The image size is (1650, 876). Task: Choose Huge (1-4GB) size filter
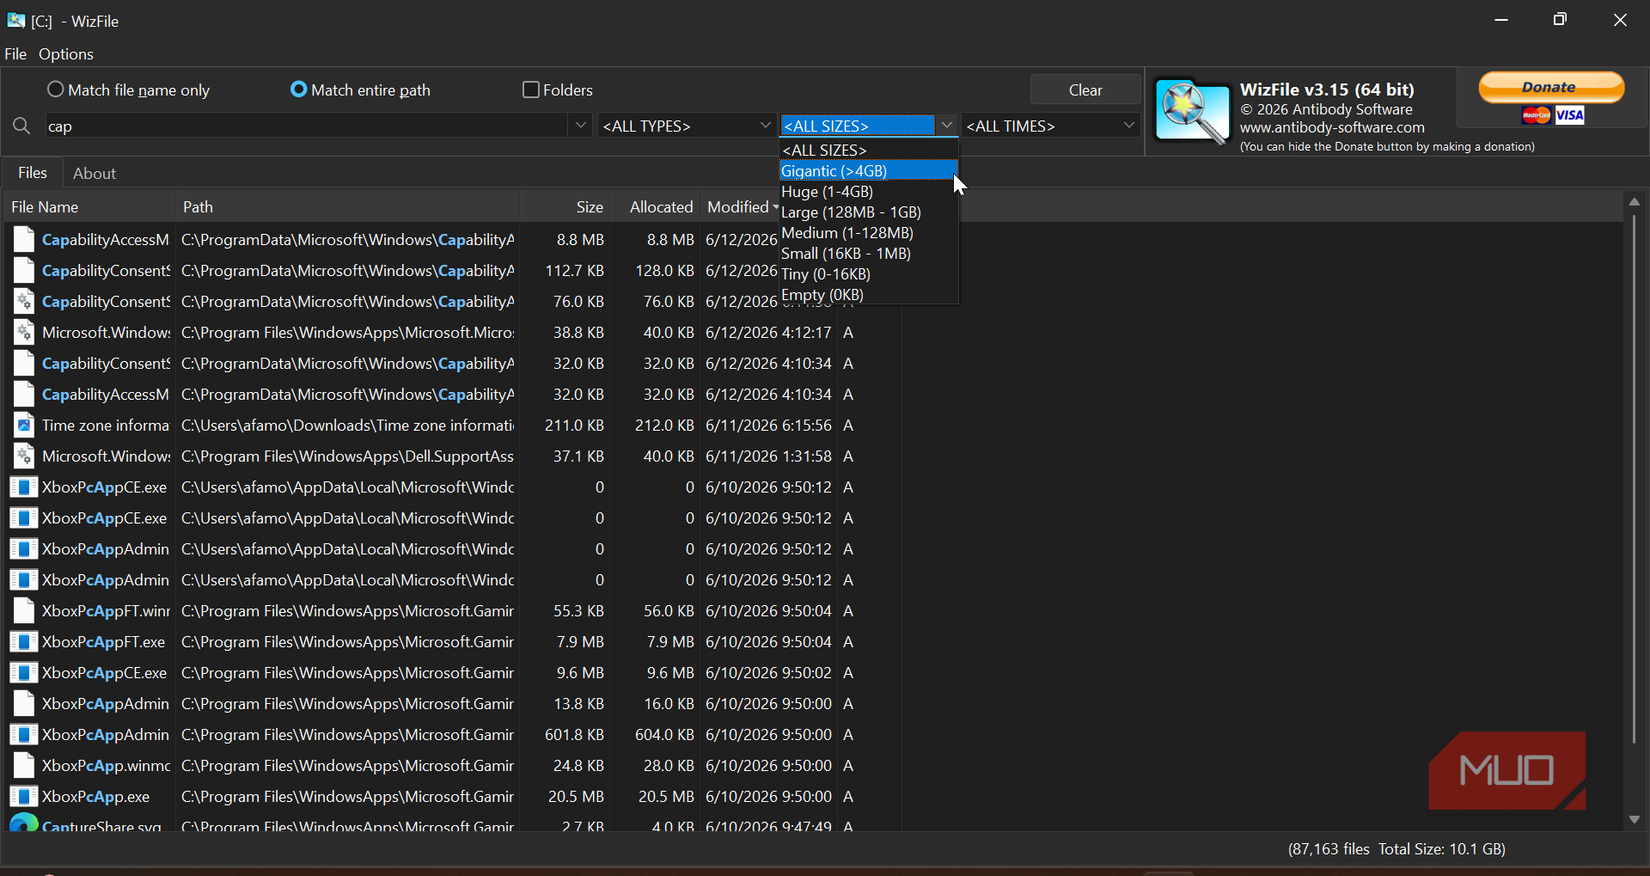868,192
